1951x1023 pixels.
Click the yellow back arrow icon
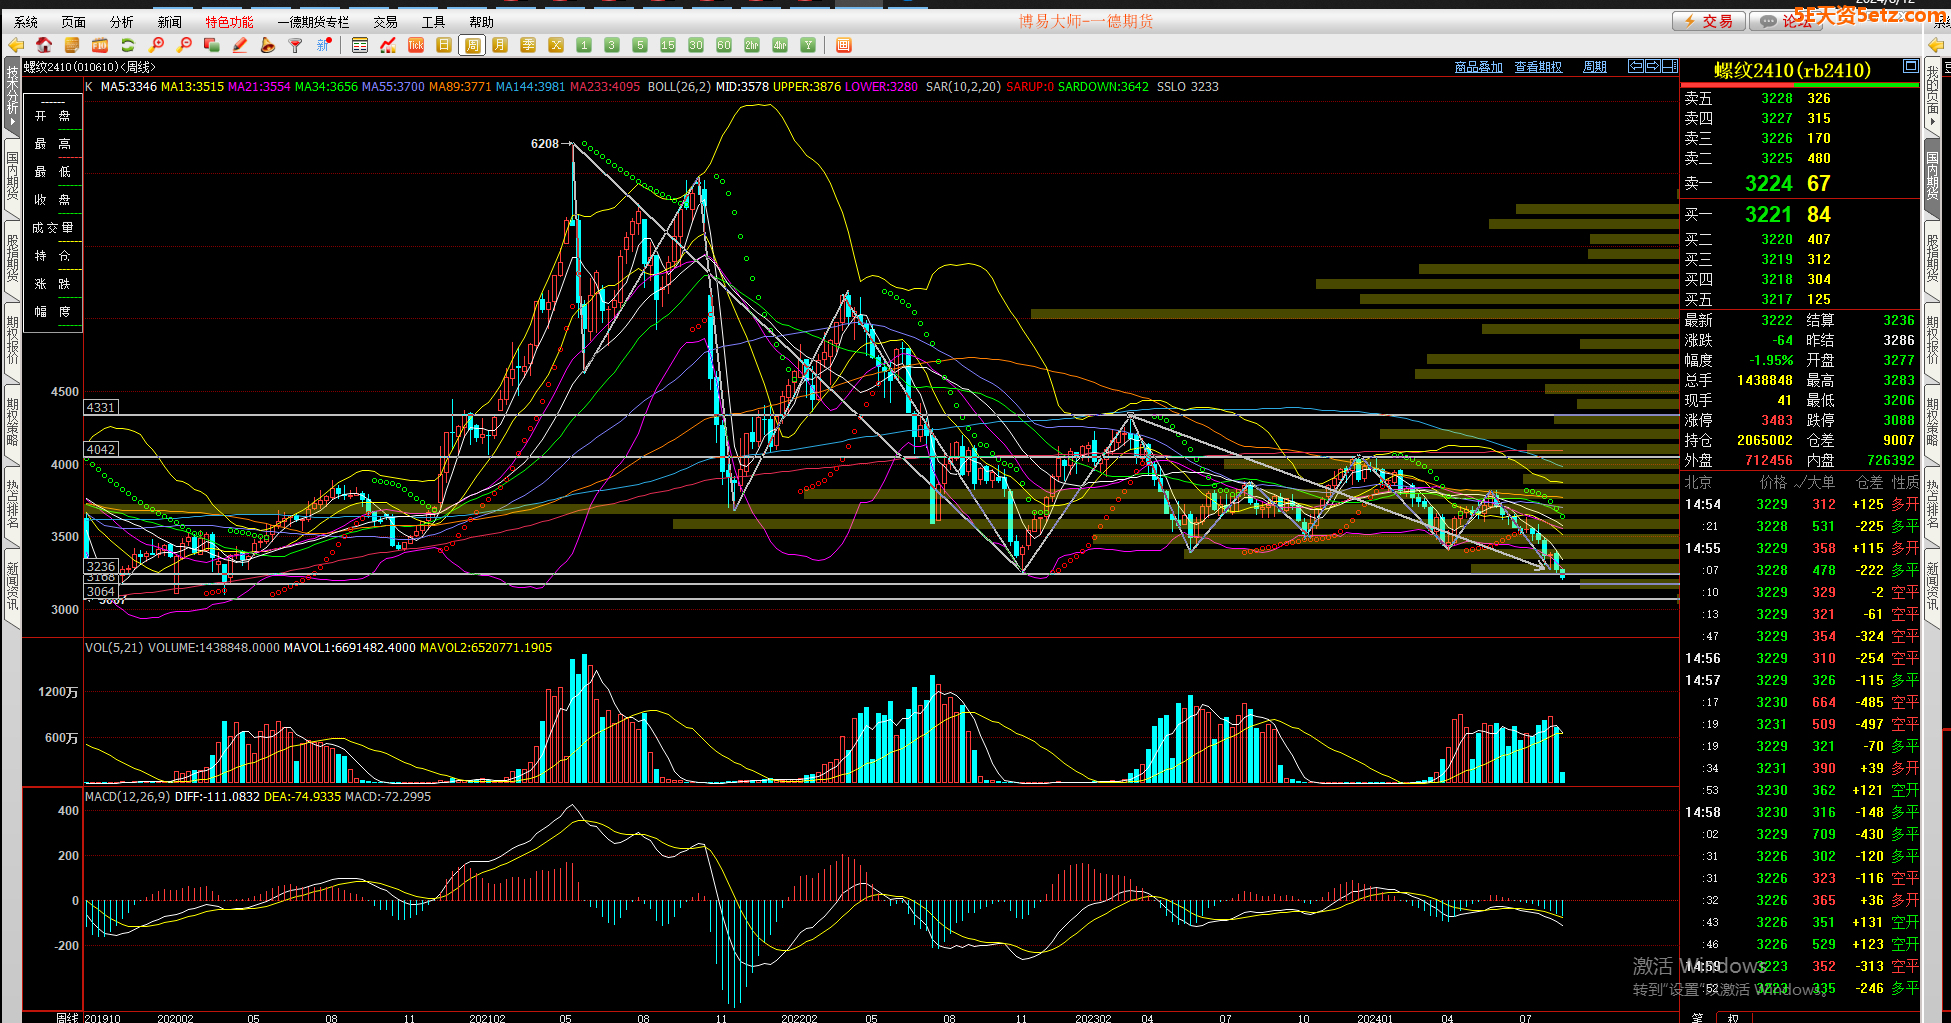pyautogui.click(x=16, y=45)
